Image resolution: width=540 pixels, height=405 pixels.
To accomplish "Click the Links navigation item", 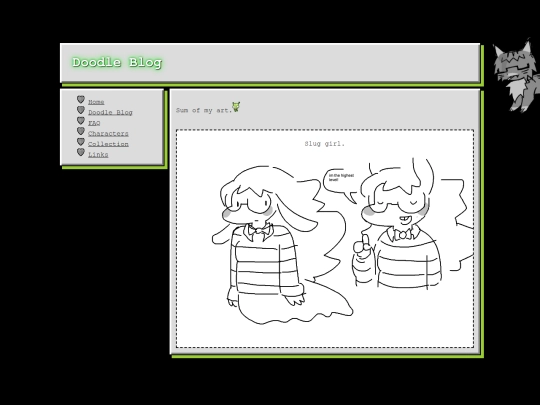I will pos(98,155).
